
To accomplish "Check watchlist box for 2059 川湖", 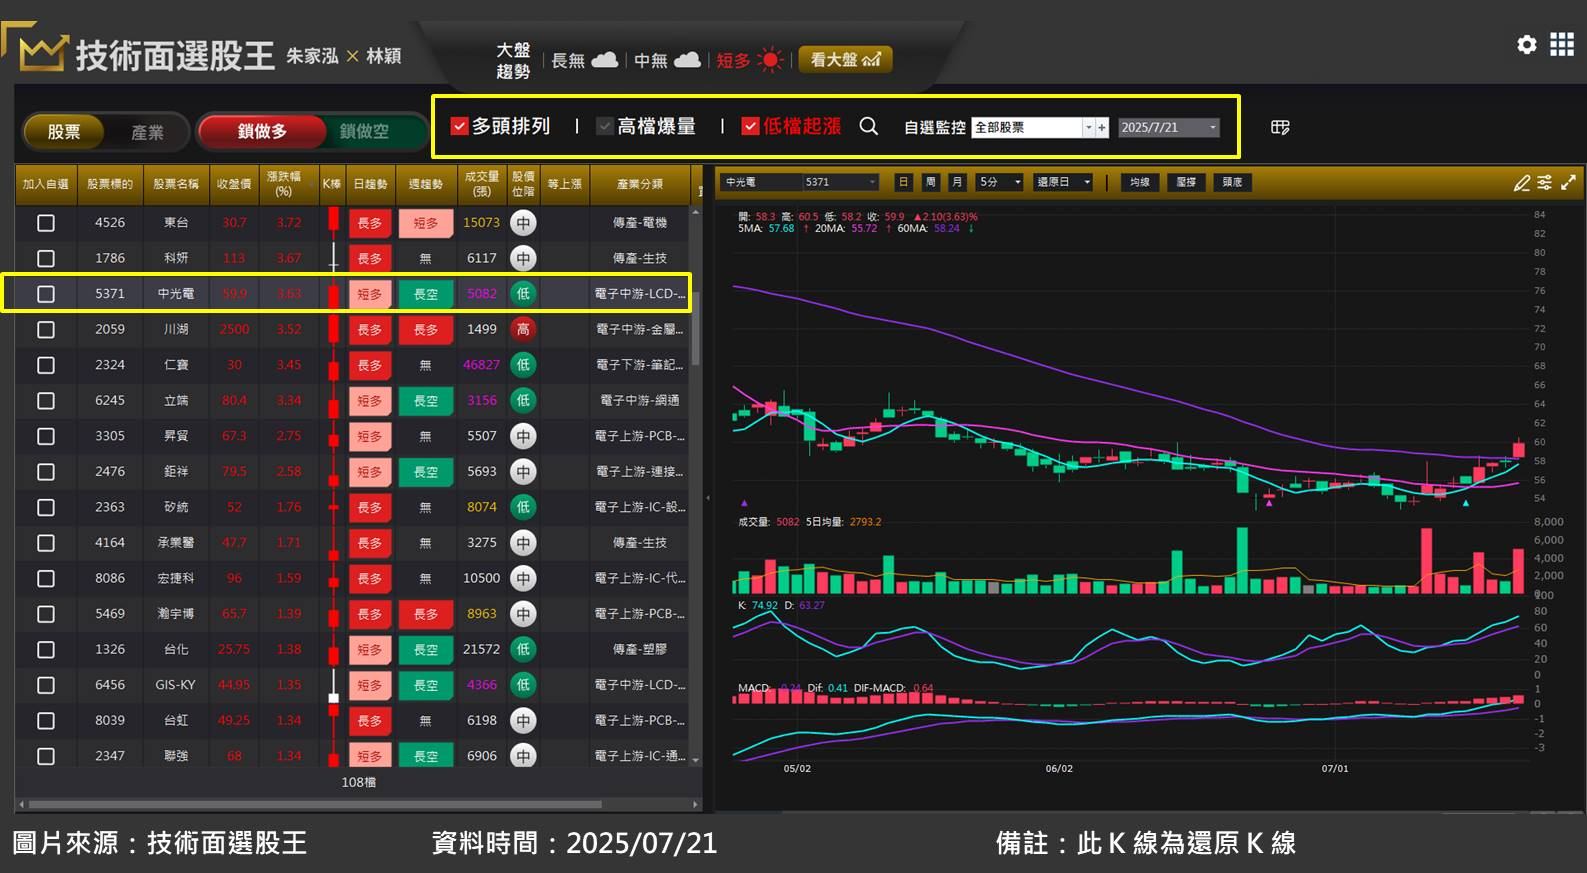I will [46, 329].
